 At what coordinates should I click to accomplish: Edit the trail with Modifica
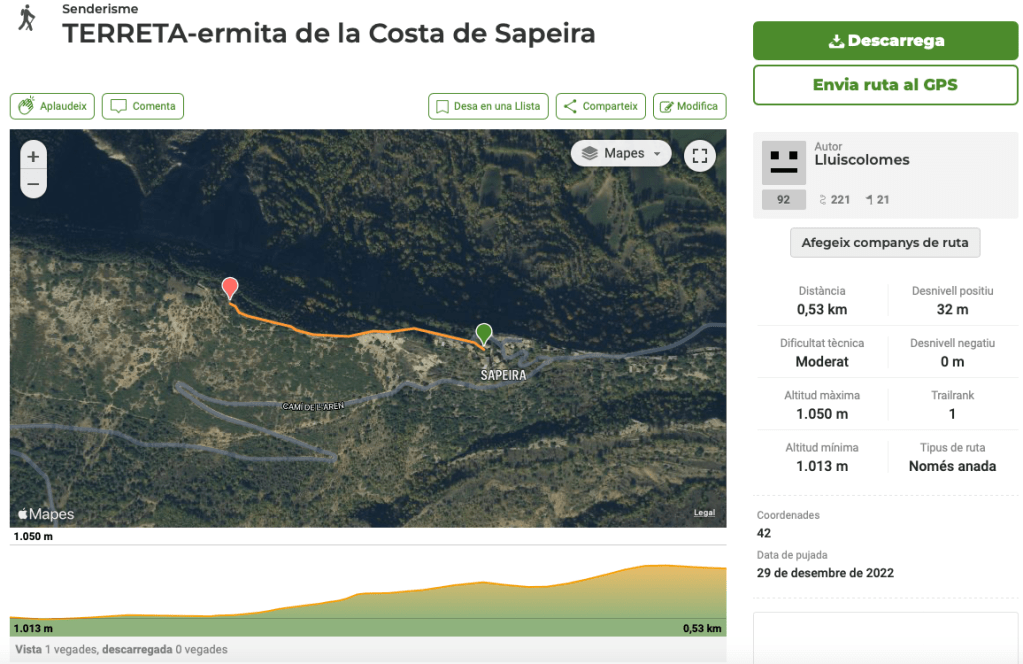click(689, 106)
